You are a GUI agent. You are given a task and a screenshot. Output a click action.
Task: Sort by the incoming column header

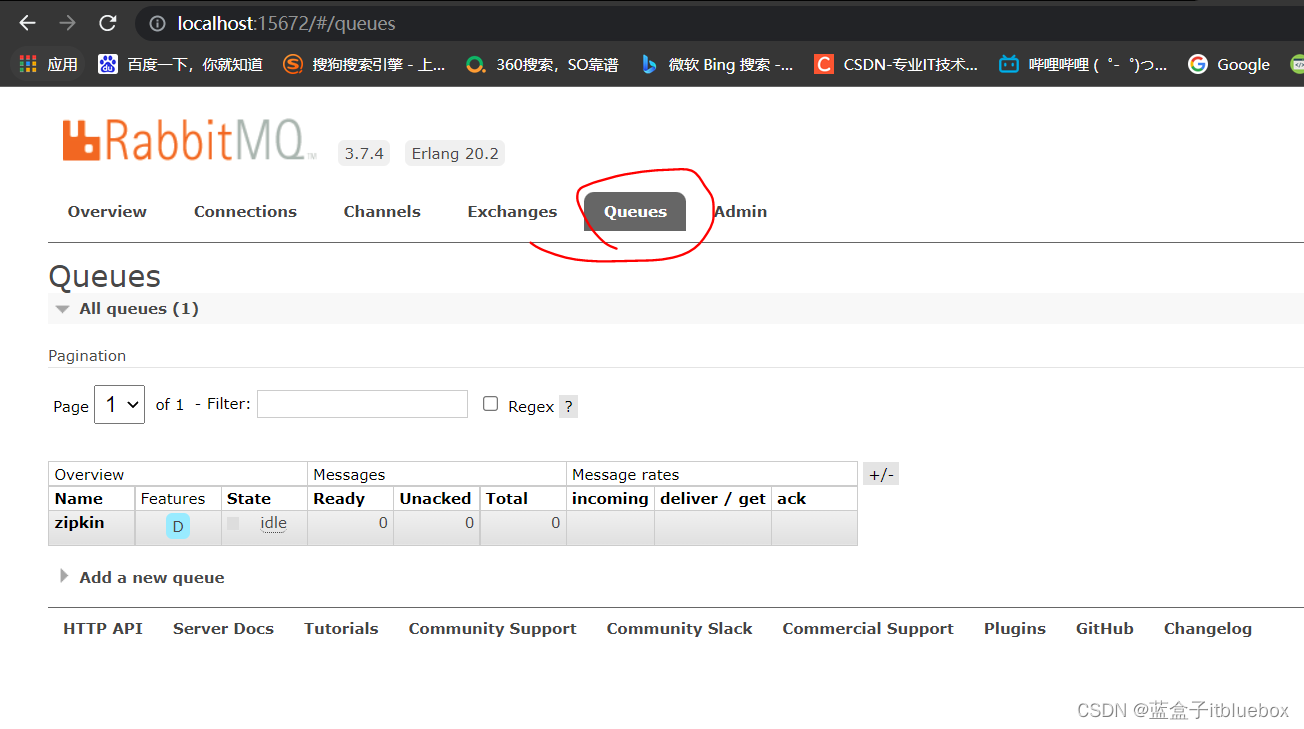610,498
